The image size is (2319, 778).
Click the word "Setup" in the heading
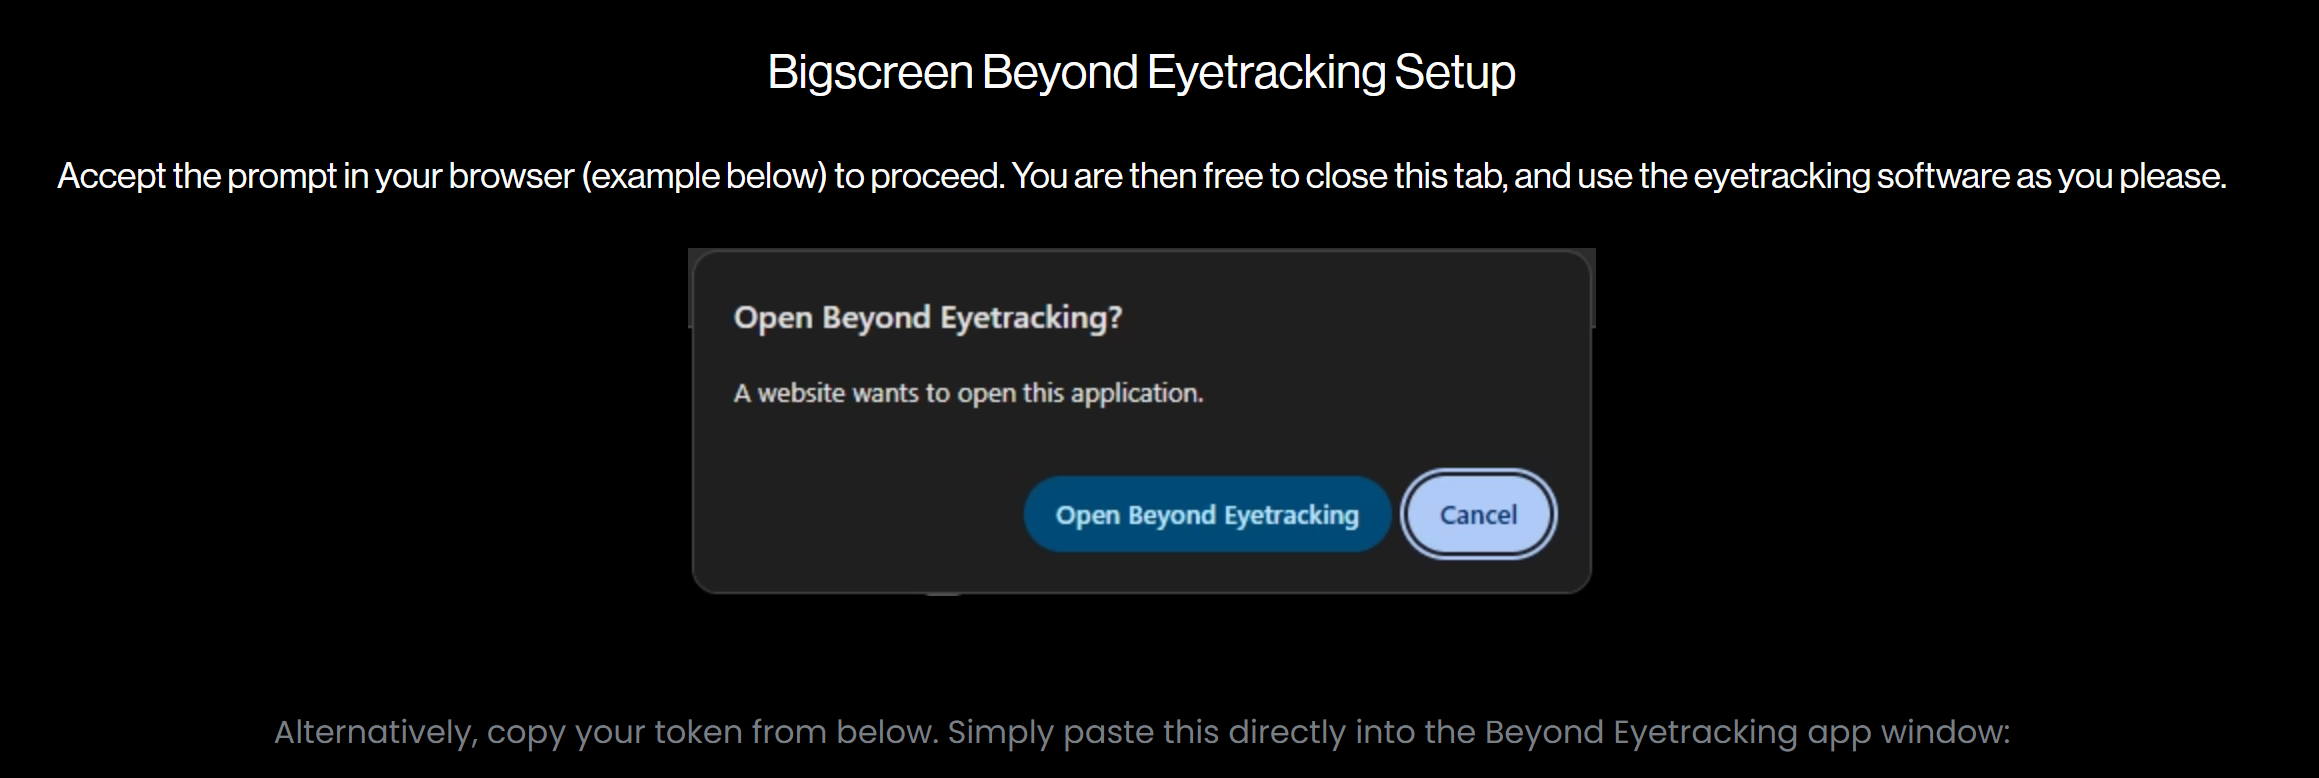[1454, 72]
